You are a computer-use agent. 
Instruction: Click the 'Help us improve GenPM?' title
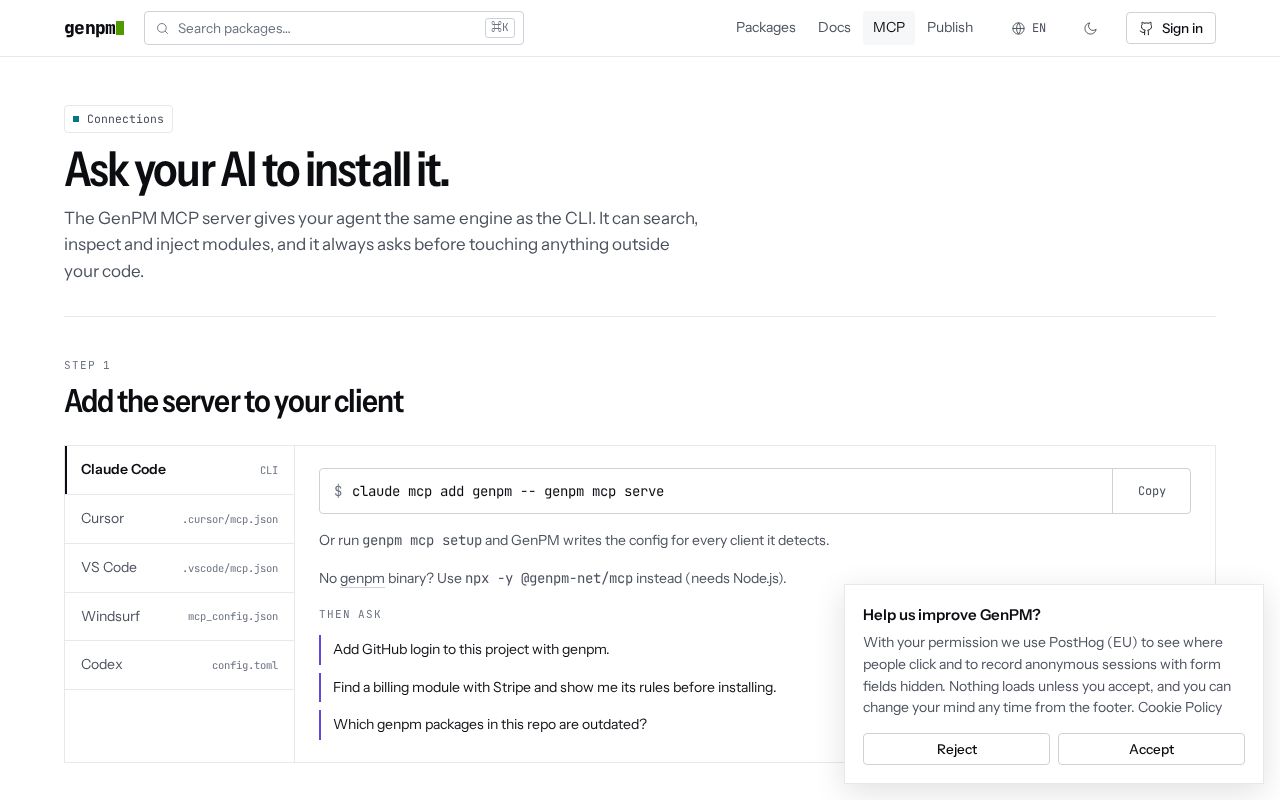click(951, 615)
